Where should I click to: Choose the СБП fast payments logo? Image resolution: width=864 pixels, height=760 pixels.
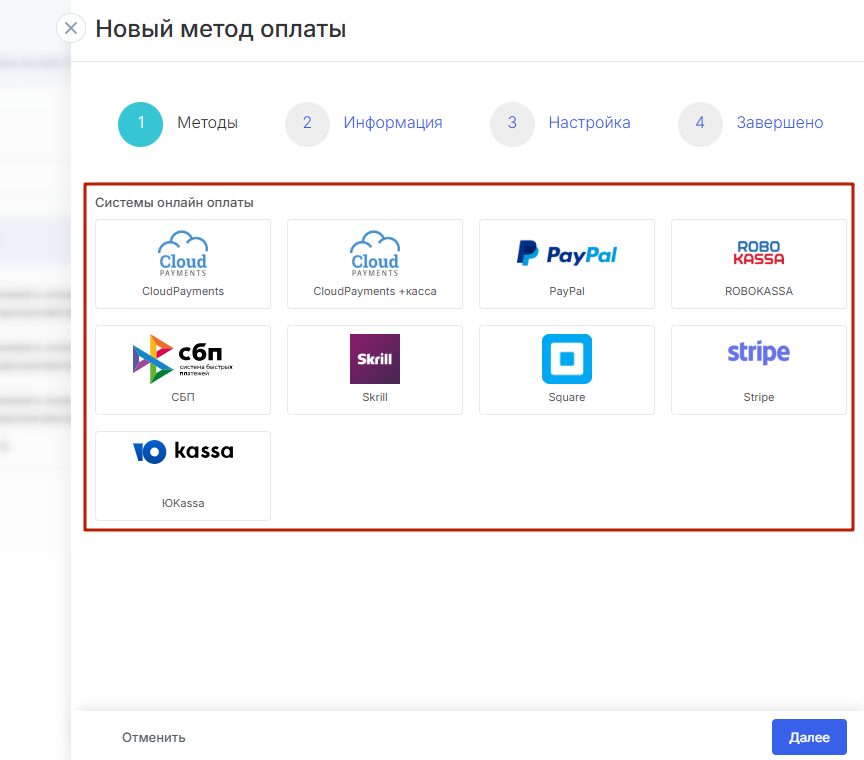pyautogui.click(x=183, y=359)
